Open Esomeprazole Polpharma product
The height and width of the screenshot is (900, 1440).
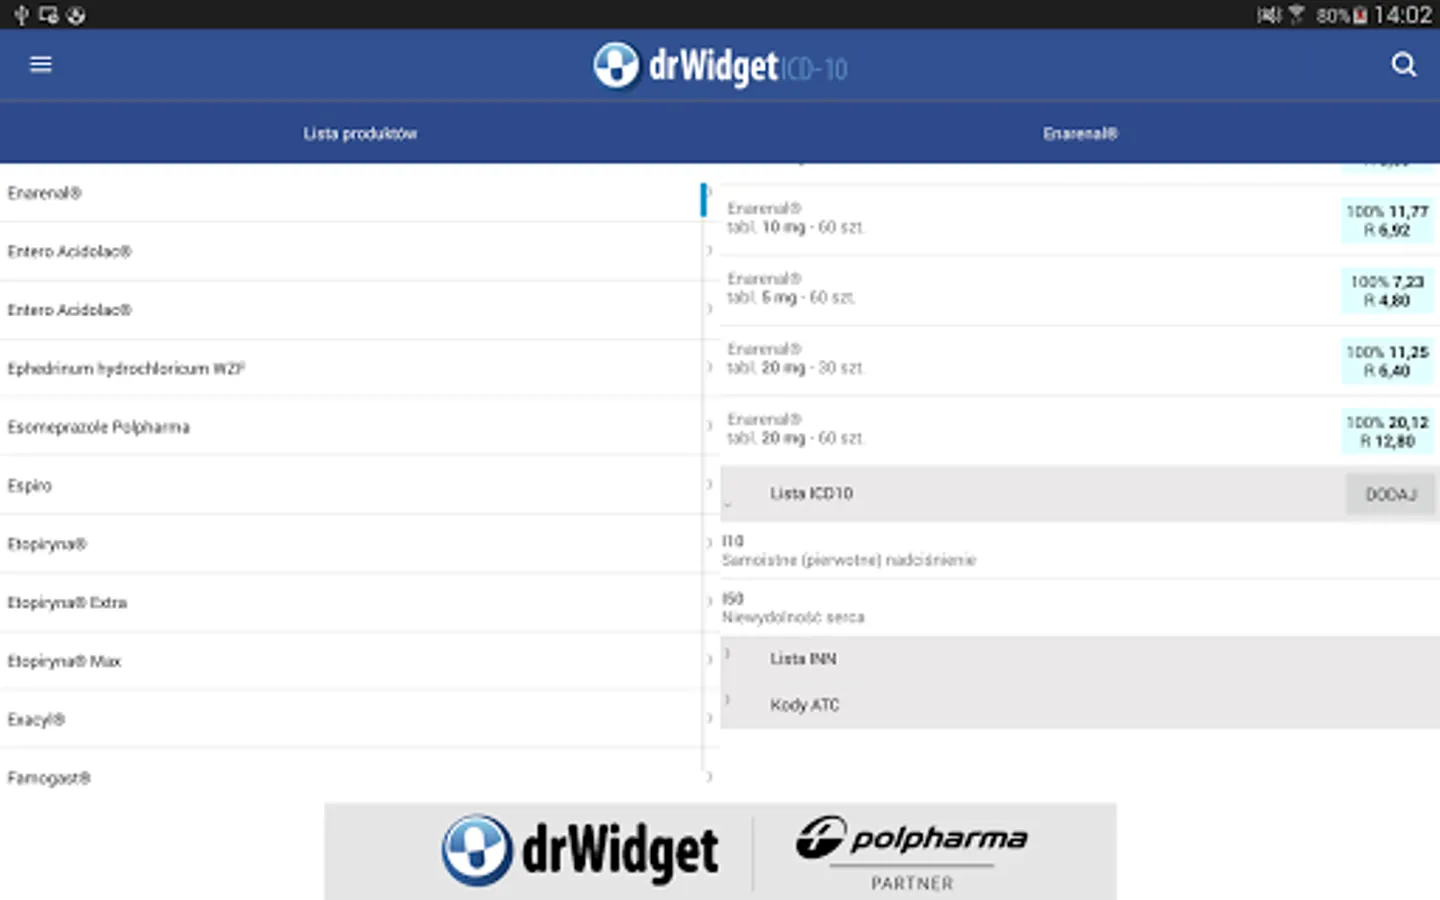(x=350, y=427)
